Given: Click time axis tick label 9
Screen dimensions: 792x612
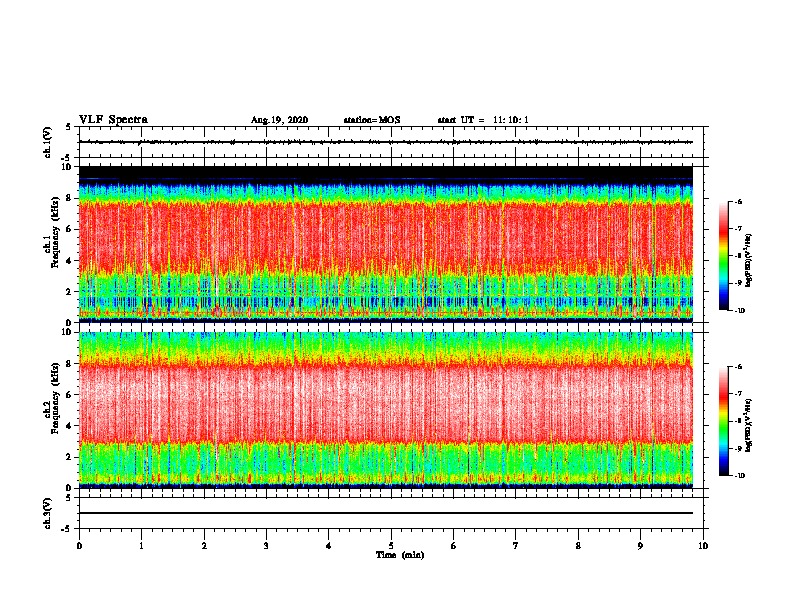Looking at the screenshot, I should 640,546.
